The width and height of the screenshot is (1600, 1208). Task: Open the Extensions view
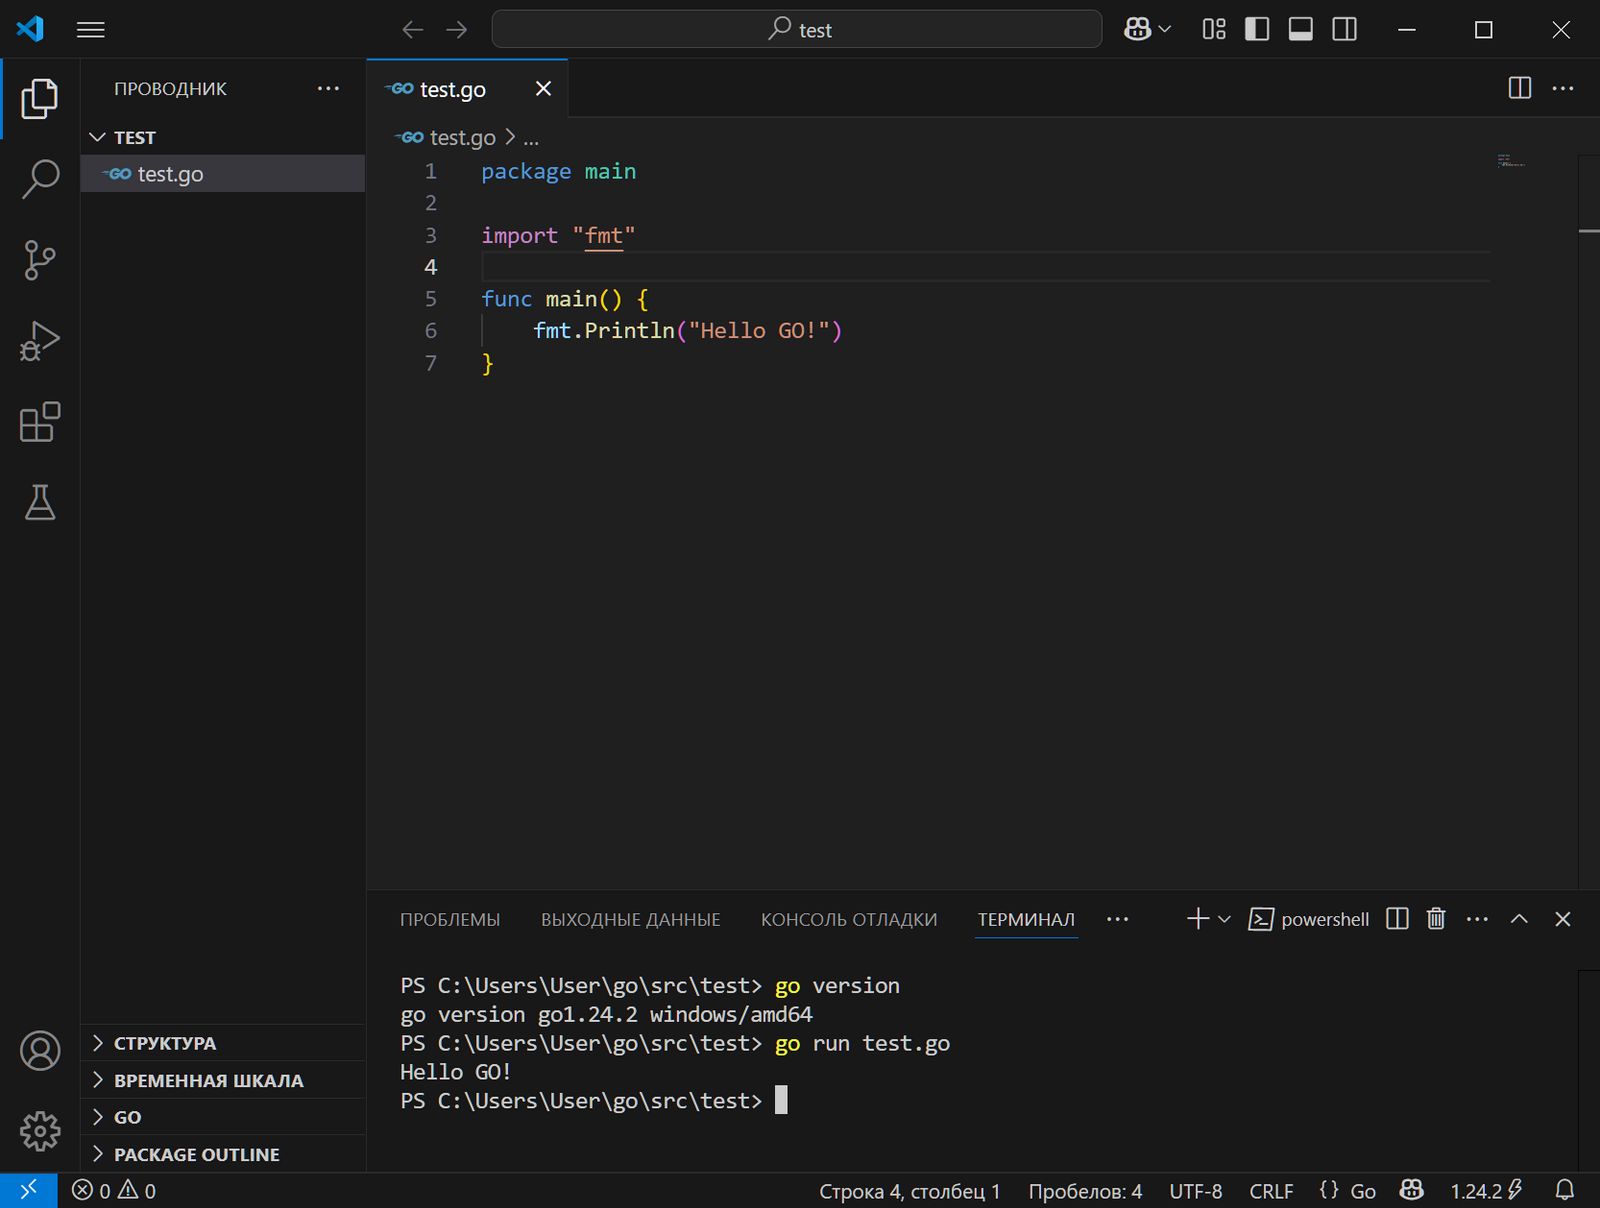pyautogui.click(x=40, y=422)
